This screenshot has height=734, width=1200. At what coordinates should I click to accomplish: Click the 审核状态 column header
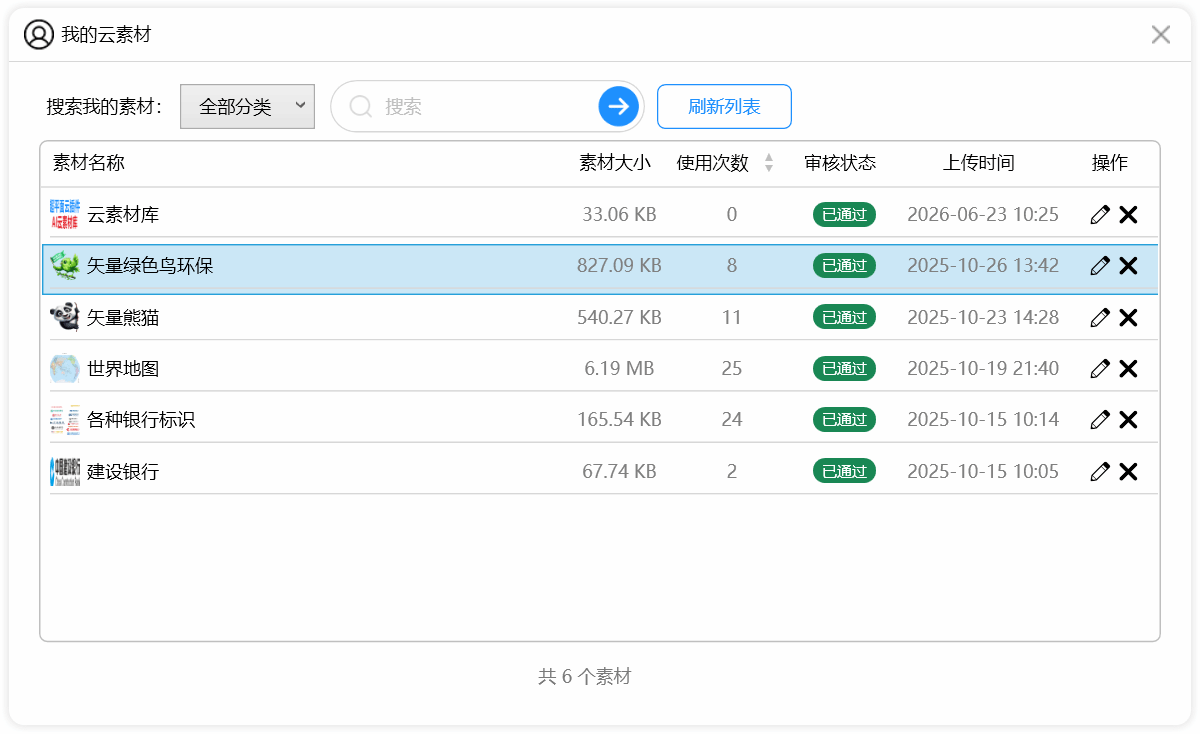(840, 163)
